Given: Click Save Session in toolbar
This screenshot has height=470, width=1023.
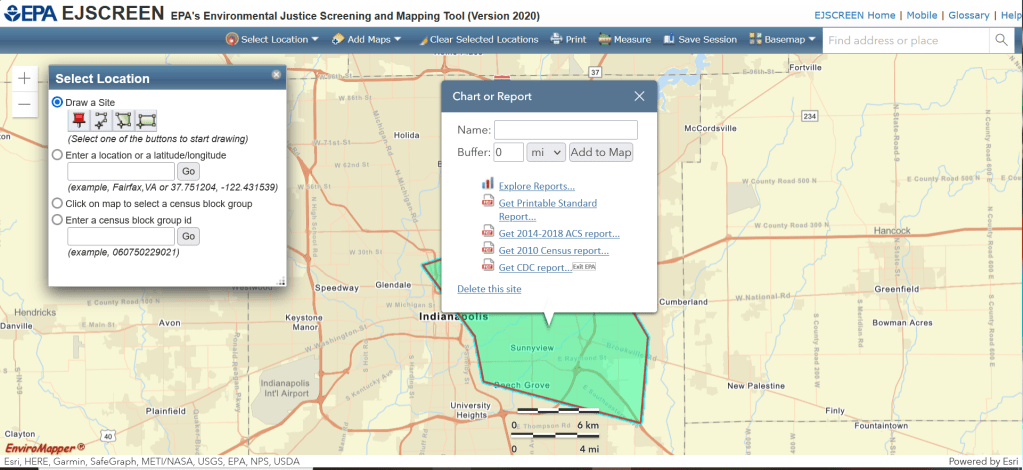Looking at the screenshot, I should [x=700, y=39].
